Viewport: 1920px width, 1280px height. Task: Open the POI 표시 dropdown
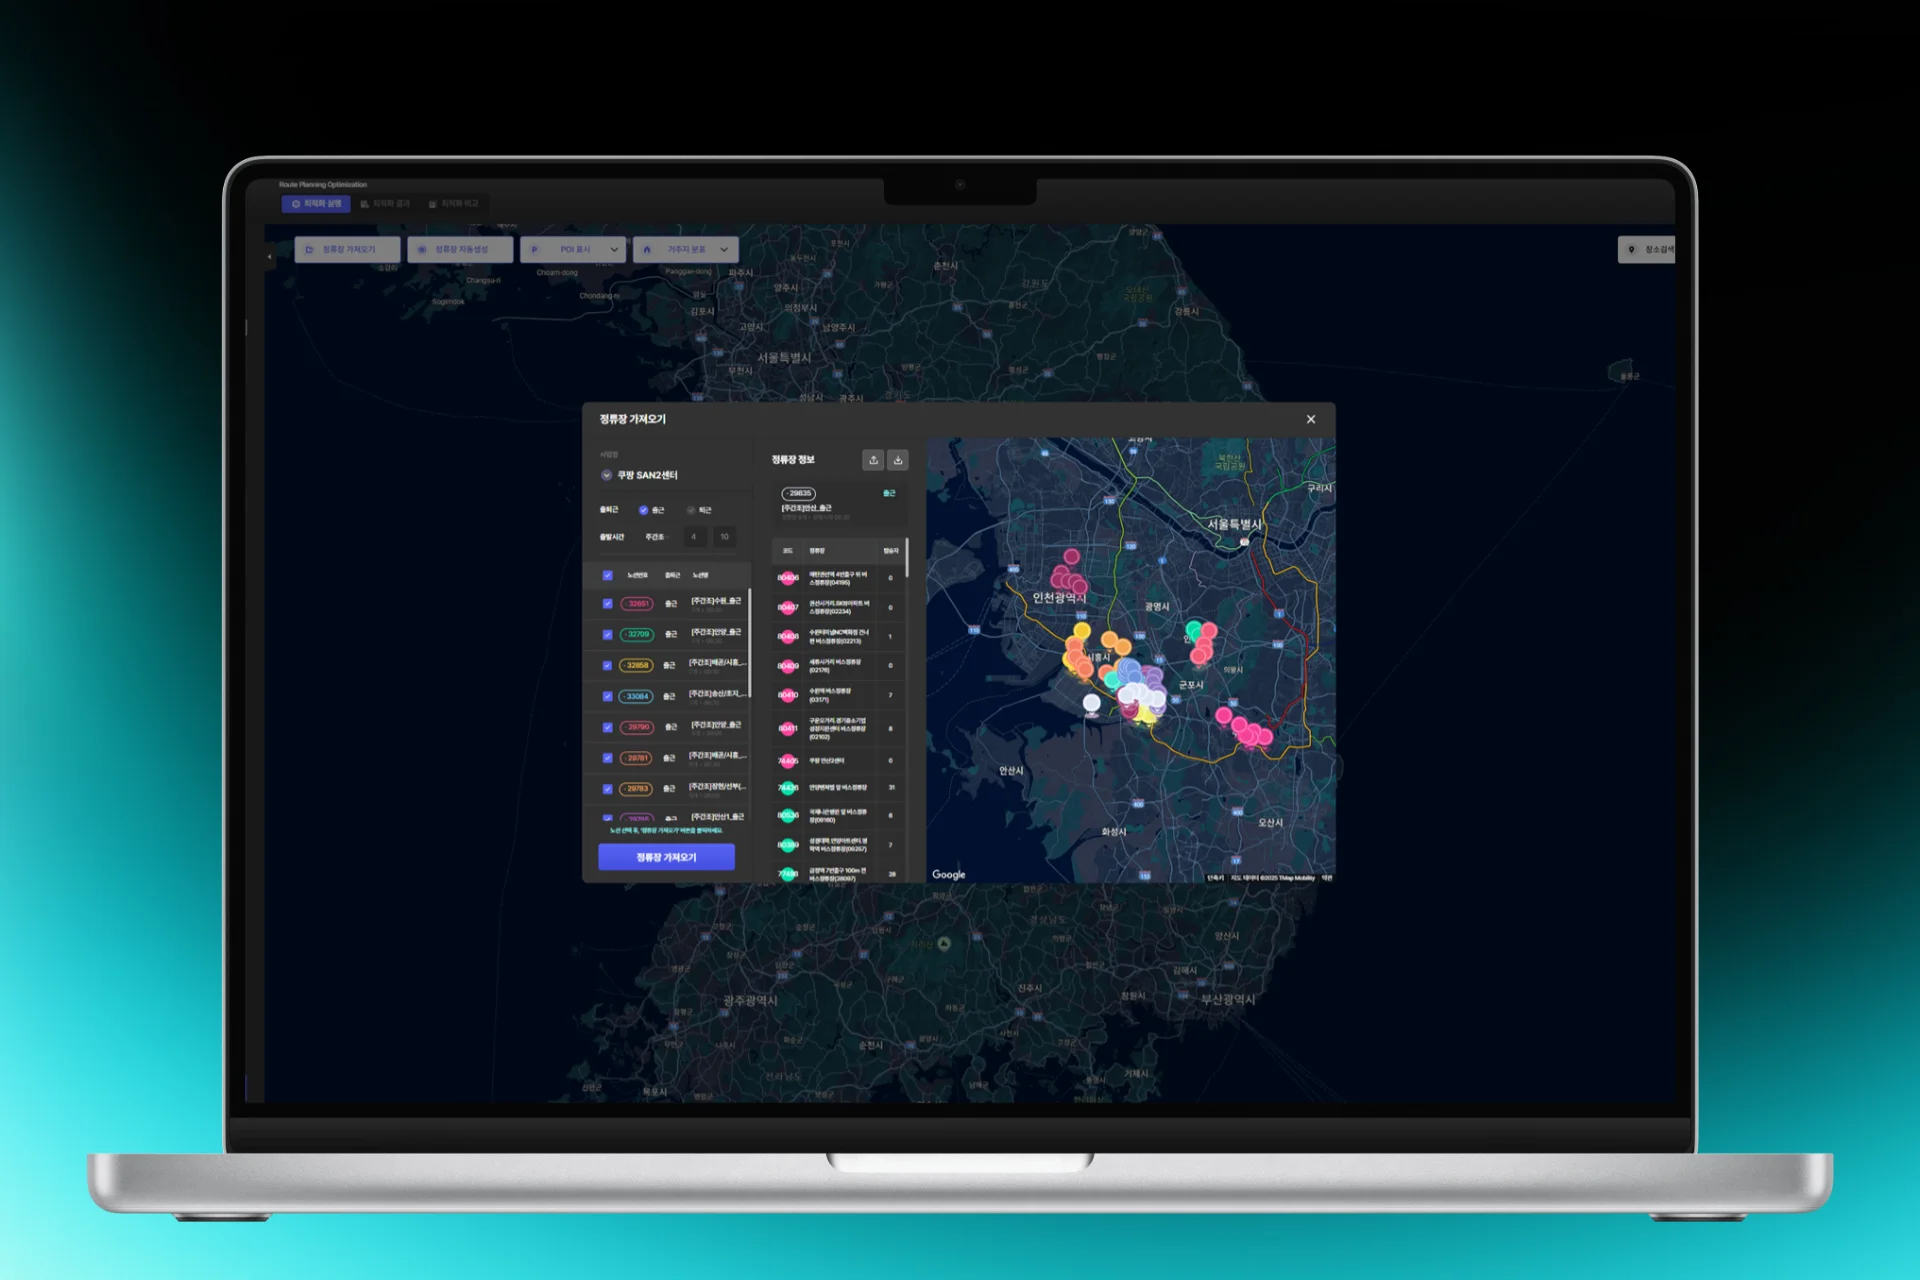[574, 250]
